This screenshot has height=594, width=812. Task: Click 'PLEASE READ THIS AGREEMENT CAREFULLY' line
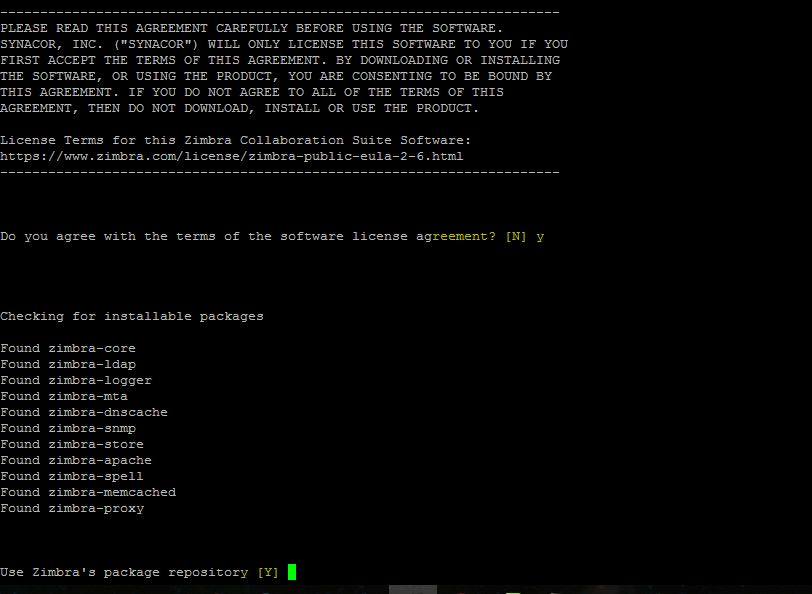point(252,28)
